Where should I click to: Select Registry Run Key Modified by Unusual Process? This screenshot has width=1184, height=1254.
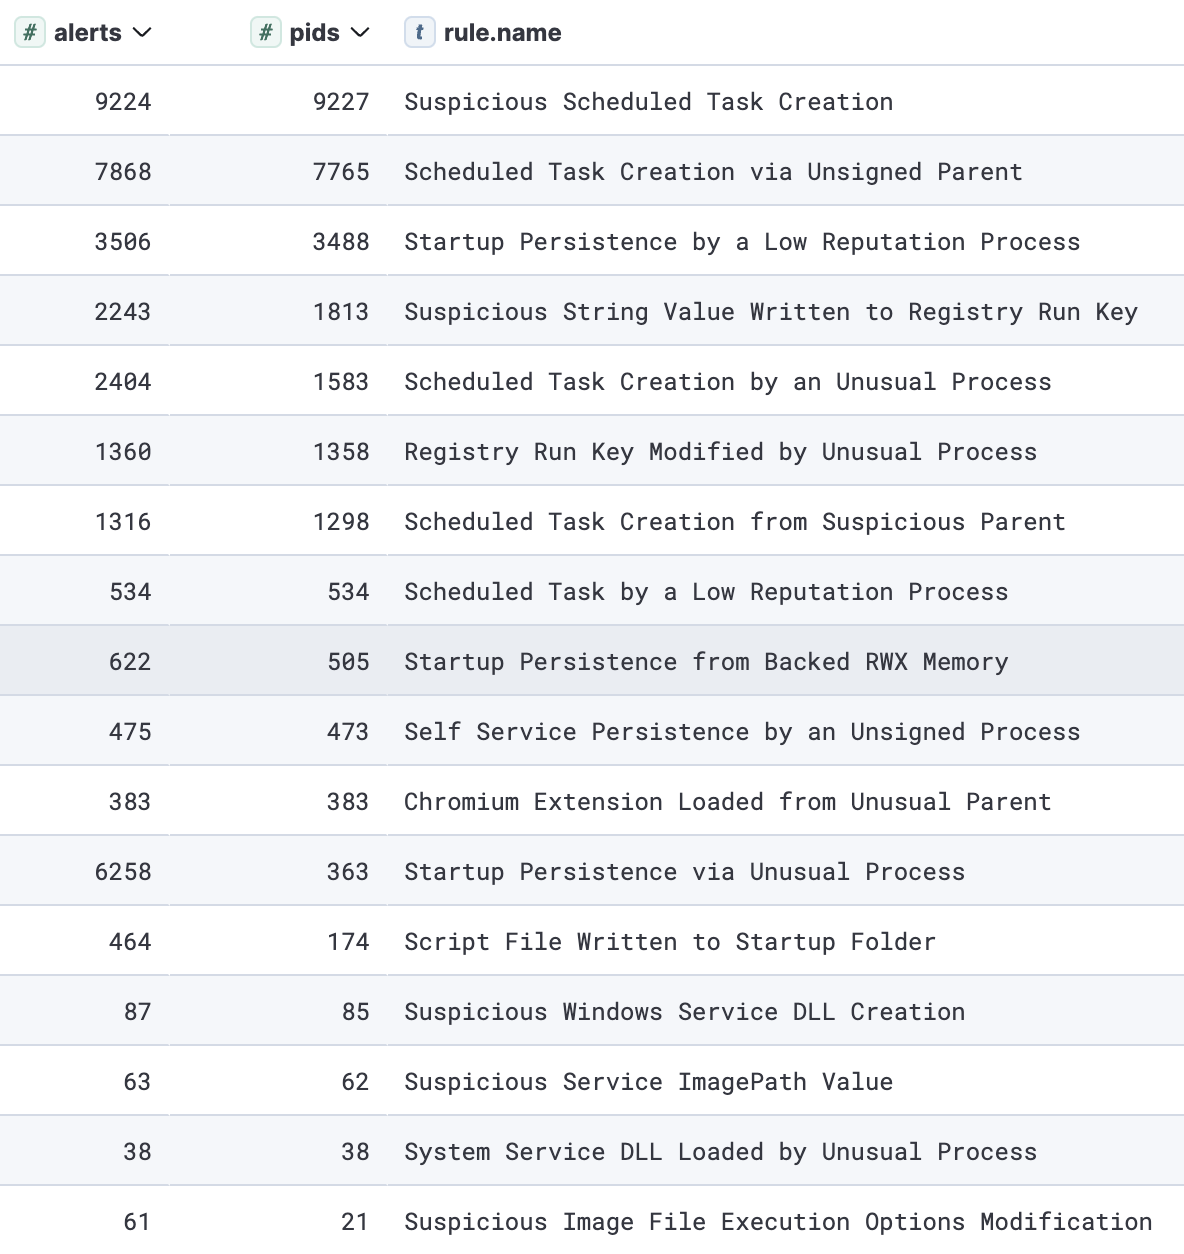click(720, 452)
